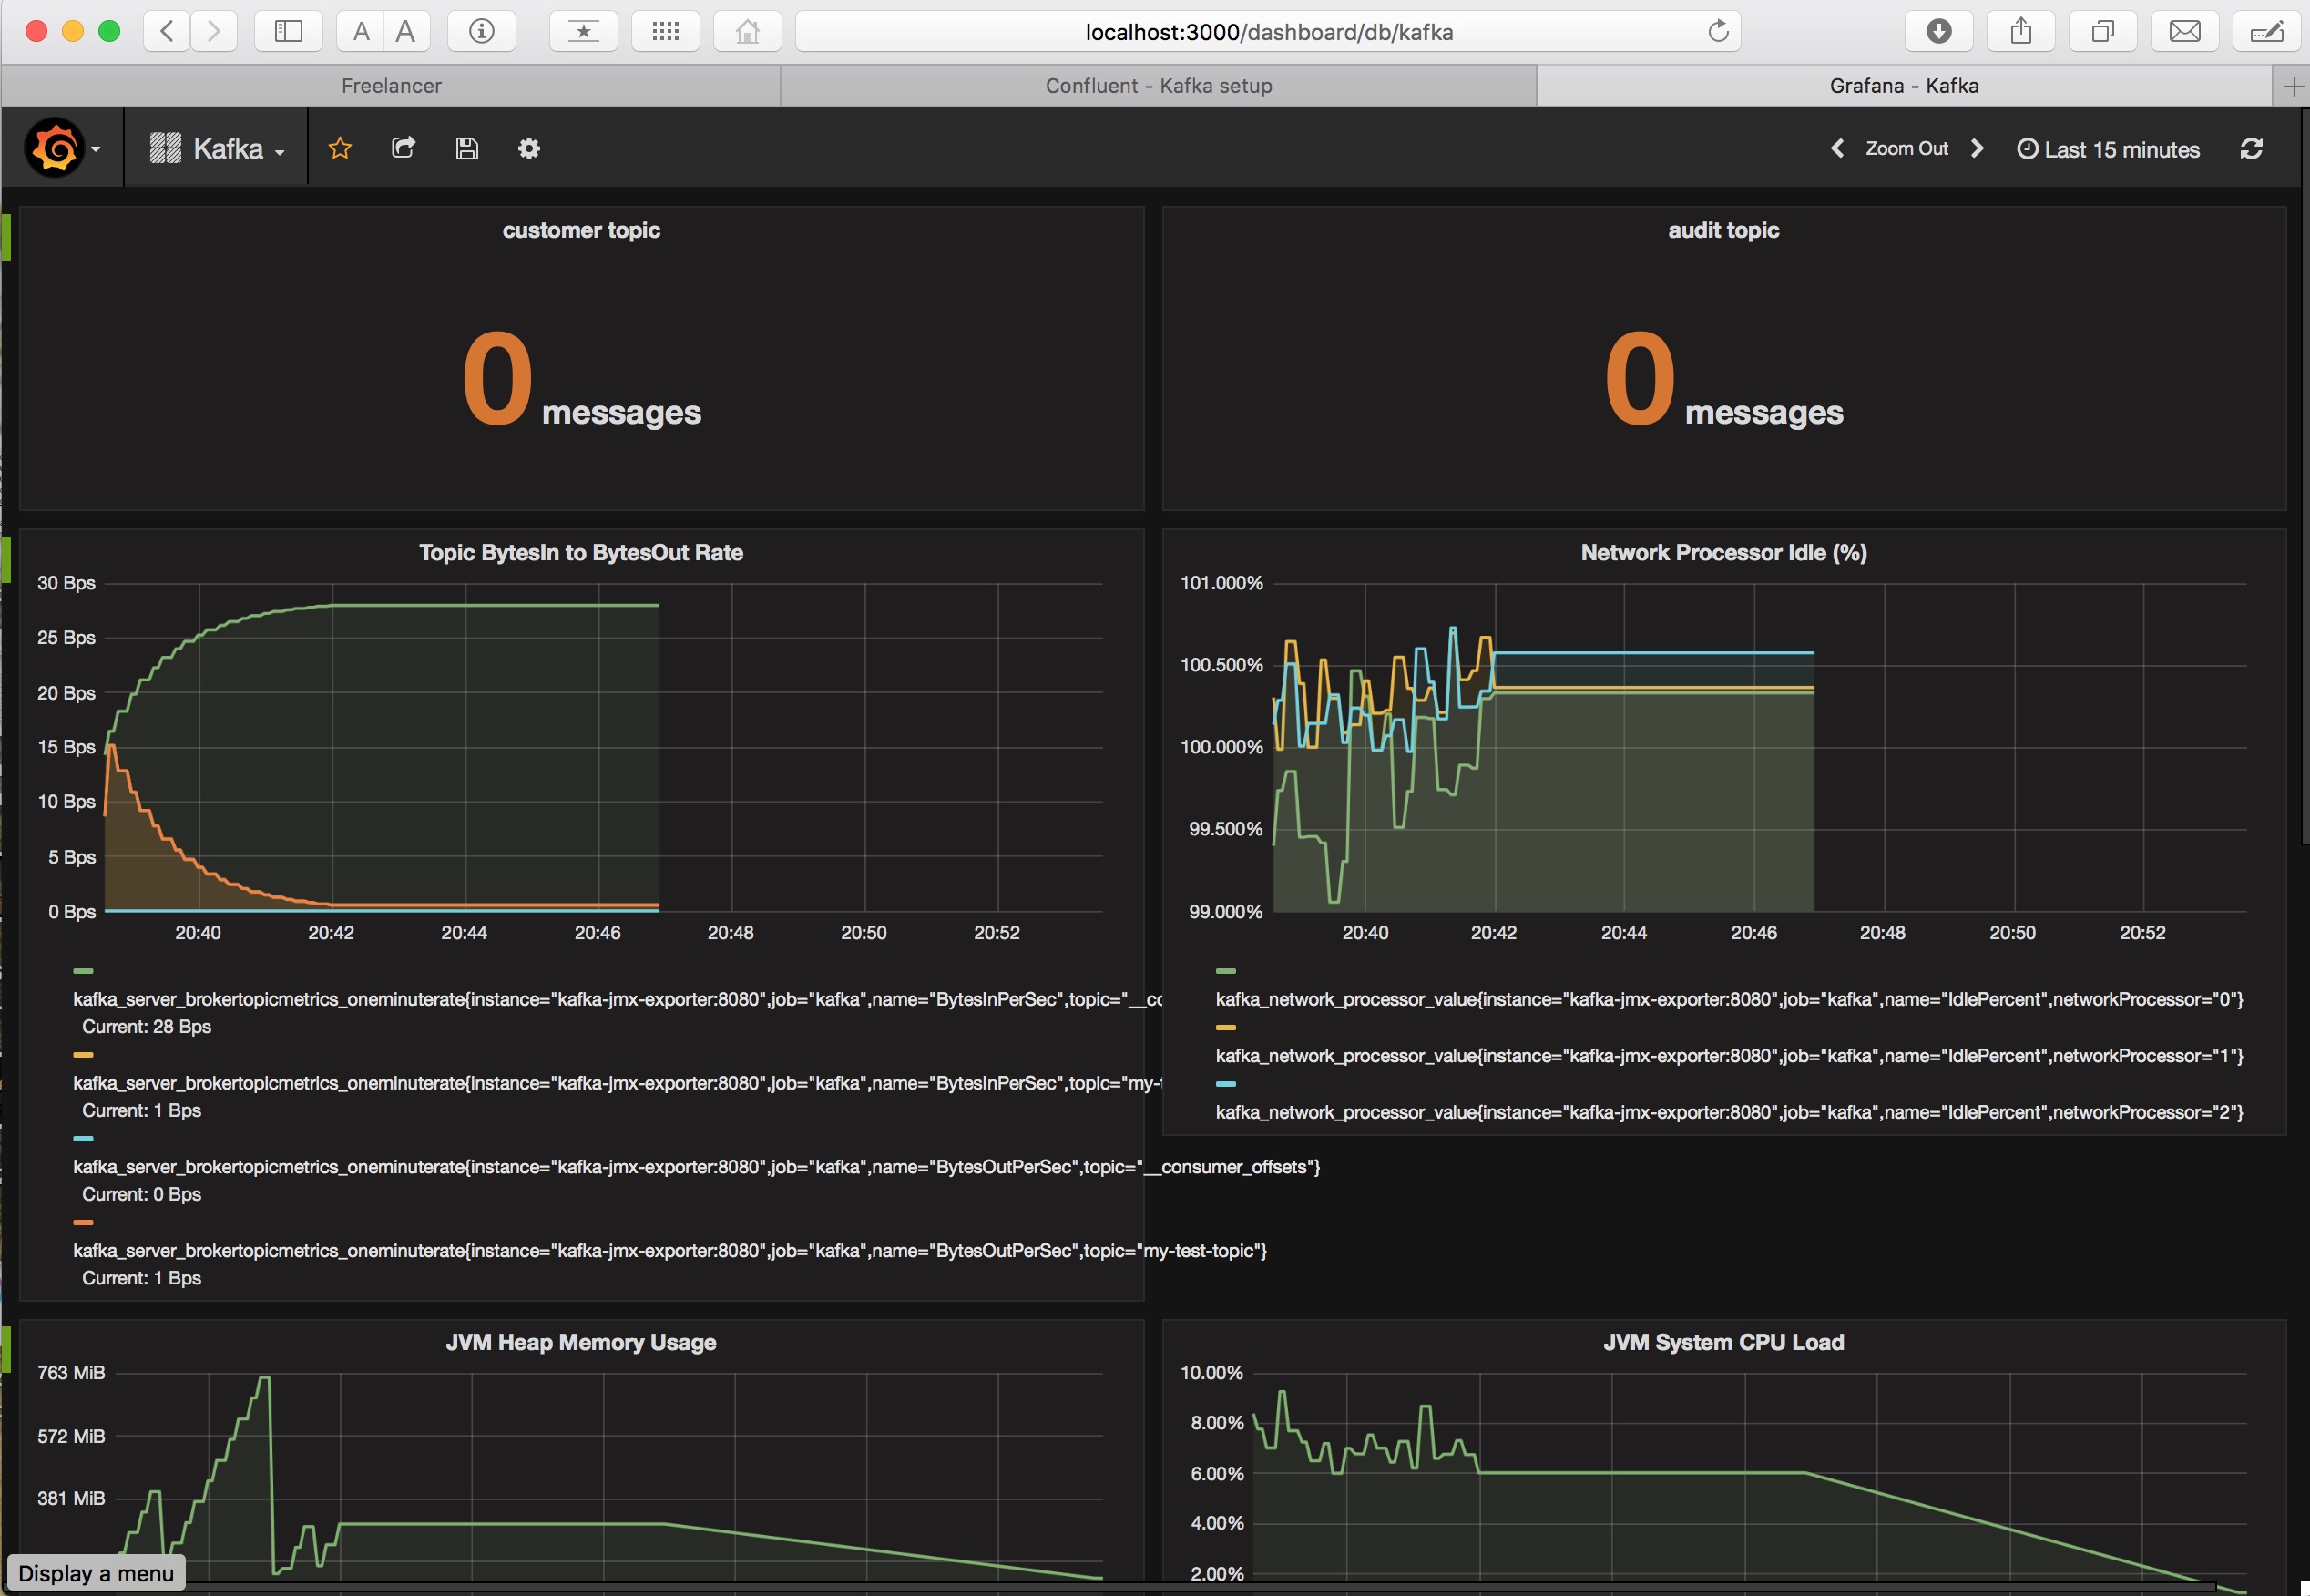Viewport: 2310px width, 1596px height.
Task: Save the dashboard with floppy icon
Action: click(466, 149)
